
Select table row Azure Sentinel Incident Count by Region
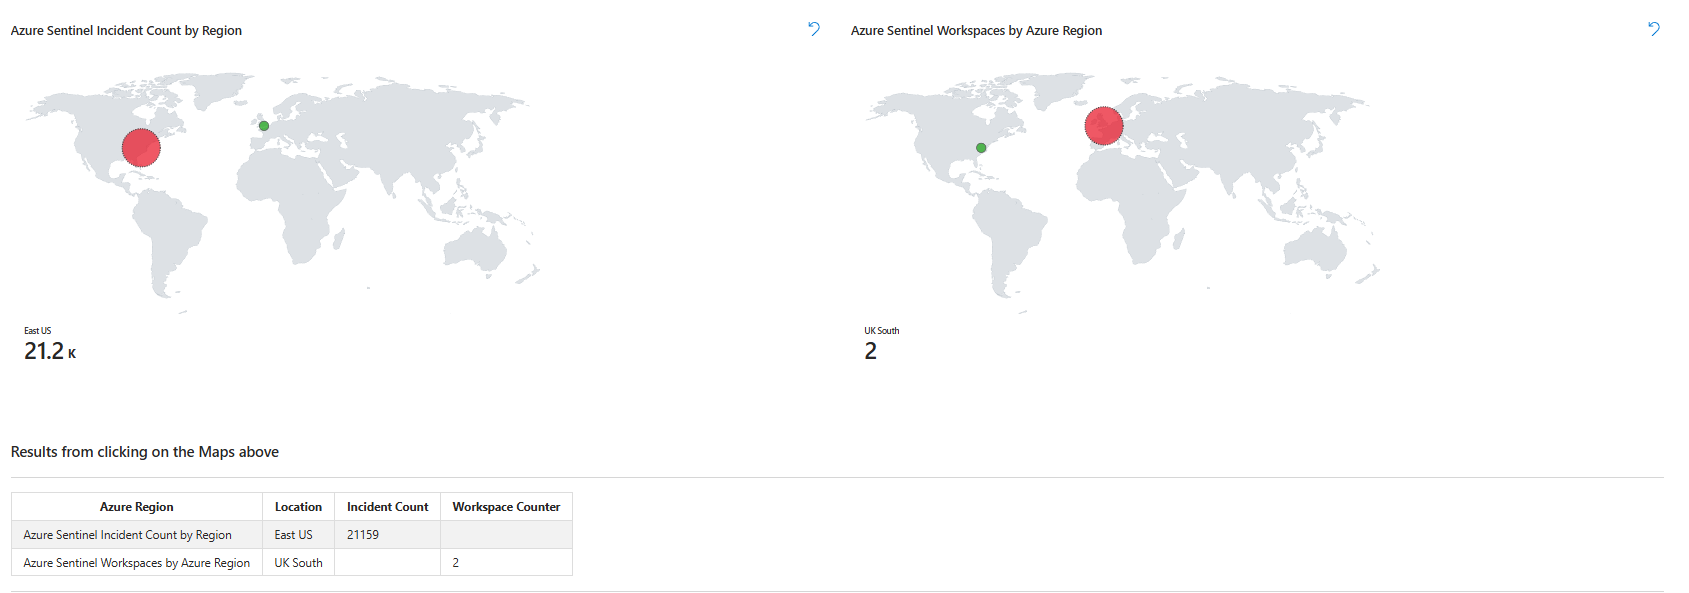[128, 535]
